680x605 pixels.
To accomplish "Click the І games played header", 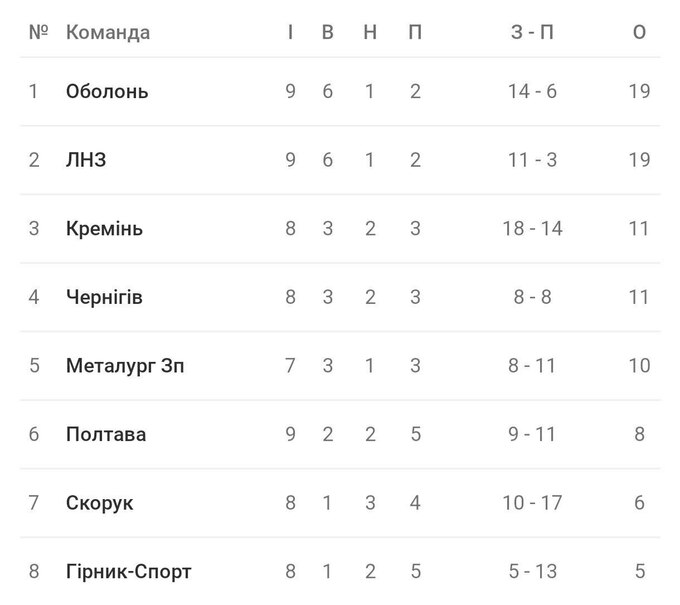I will 290,32.
